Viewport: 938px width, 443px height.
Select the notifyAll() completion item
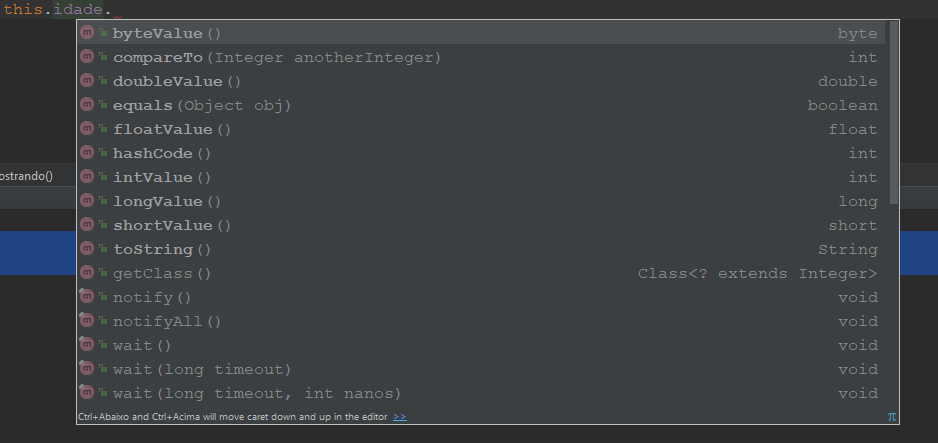coord(482,321)
